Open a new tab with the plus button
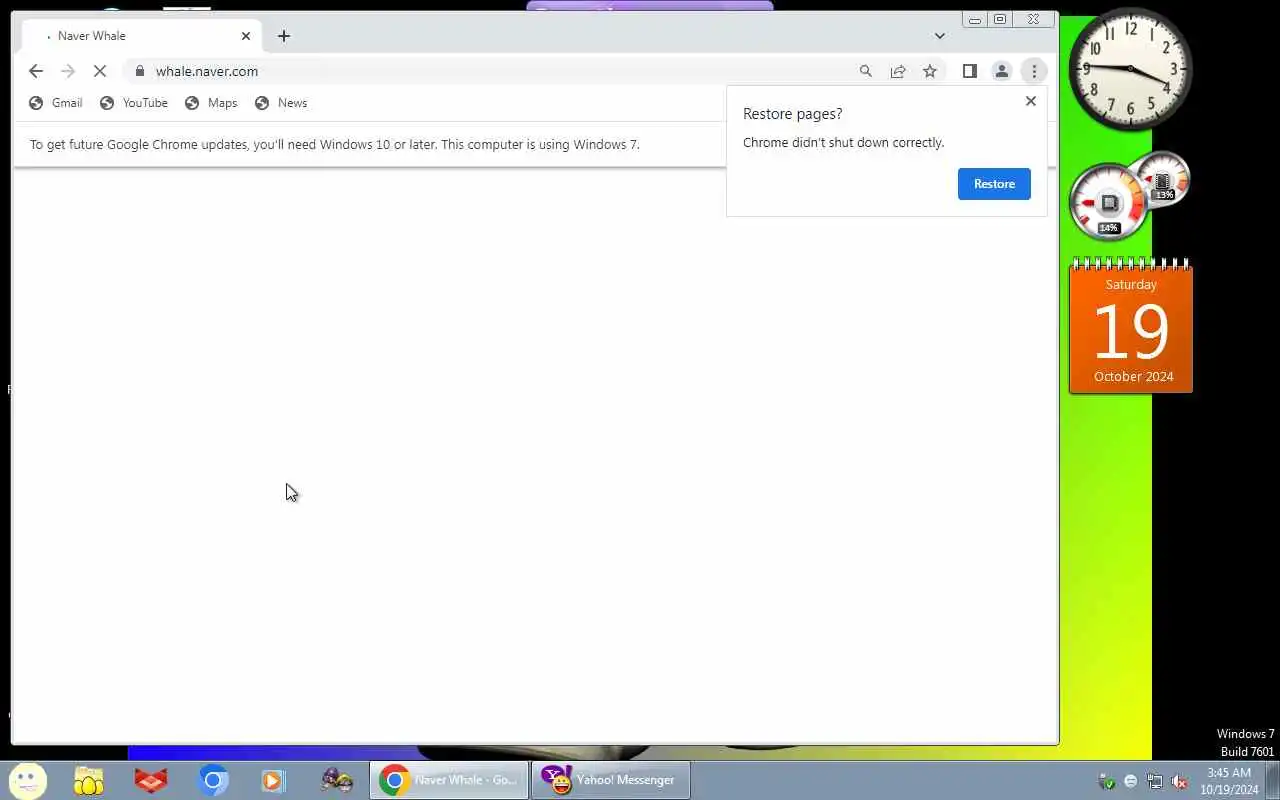The width and height of the screenshot is (1280, 800). pos(284,36)
